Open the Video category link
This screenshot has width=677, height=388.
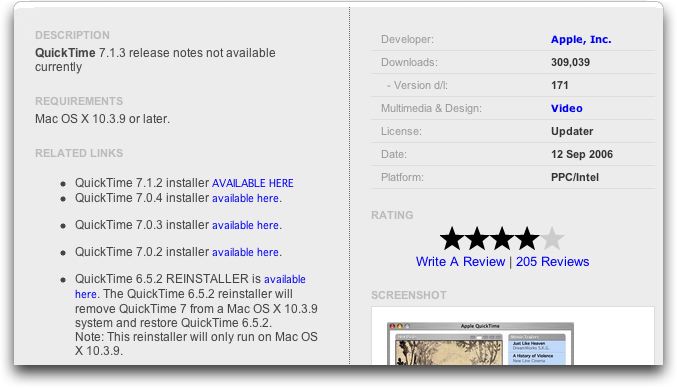pos(566,108)
